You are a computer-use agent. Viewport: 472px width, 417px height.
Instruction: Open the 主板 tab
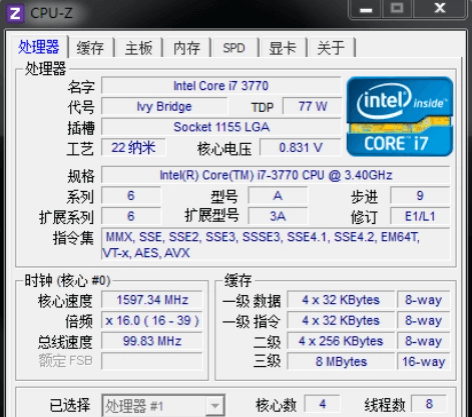coord(139,48)
